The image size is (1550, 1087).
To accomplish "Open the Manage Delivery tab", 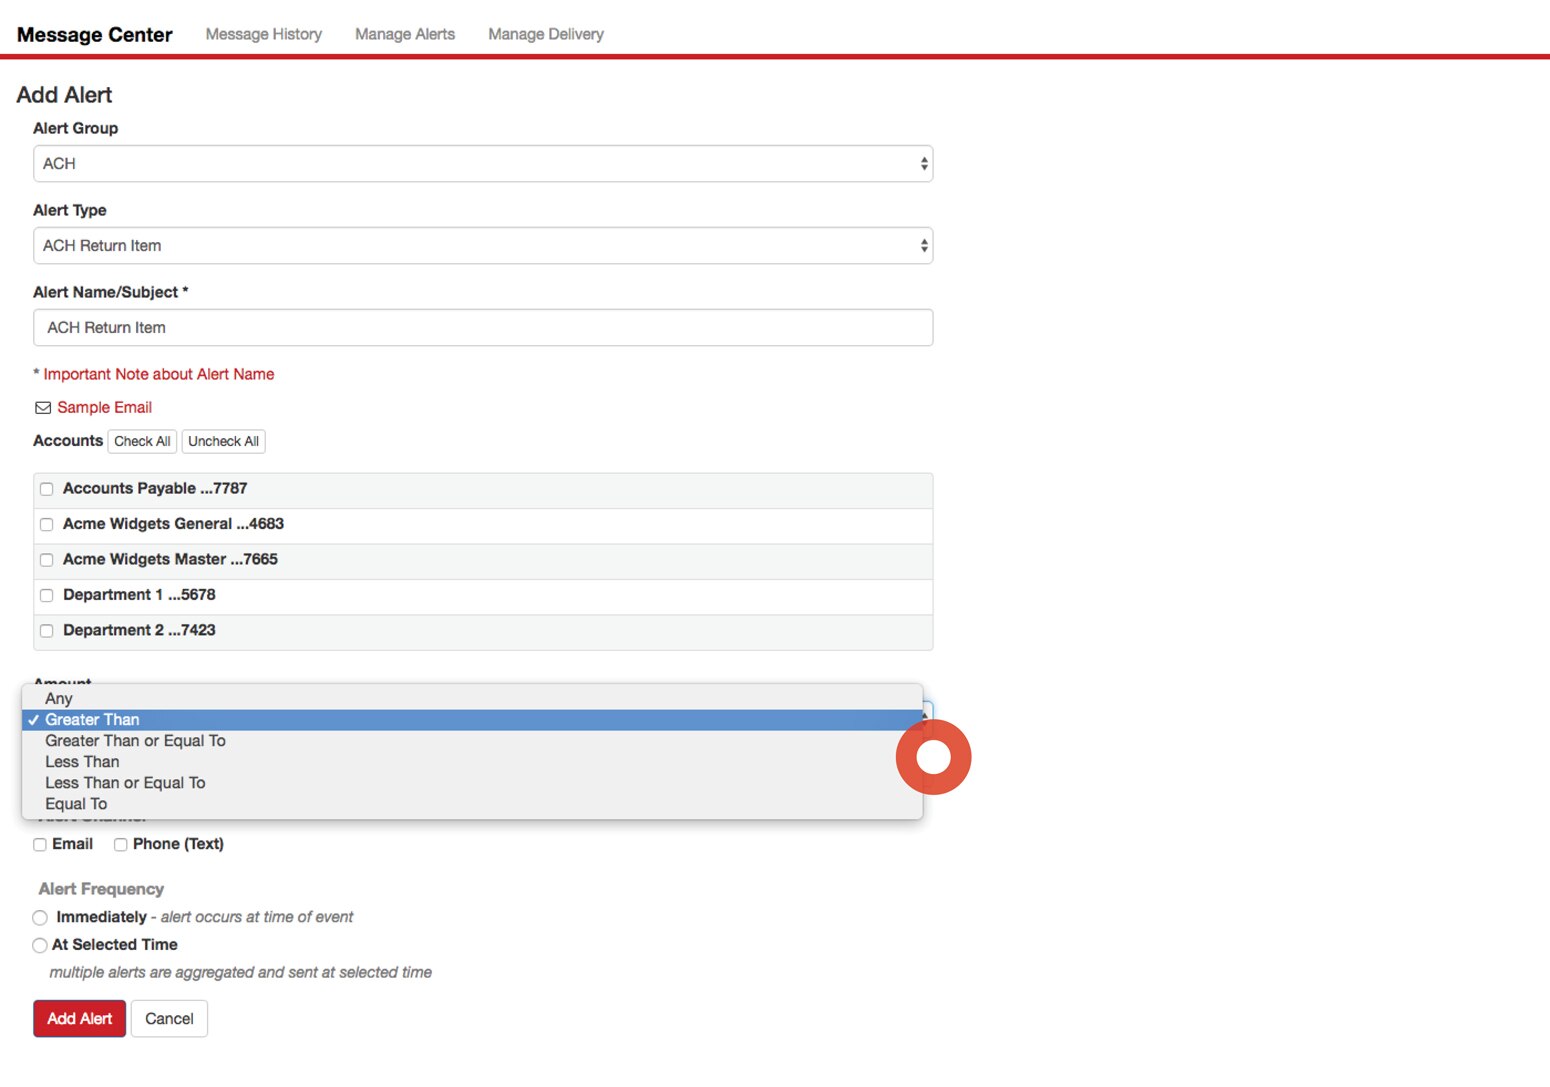I will point(545,33).
